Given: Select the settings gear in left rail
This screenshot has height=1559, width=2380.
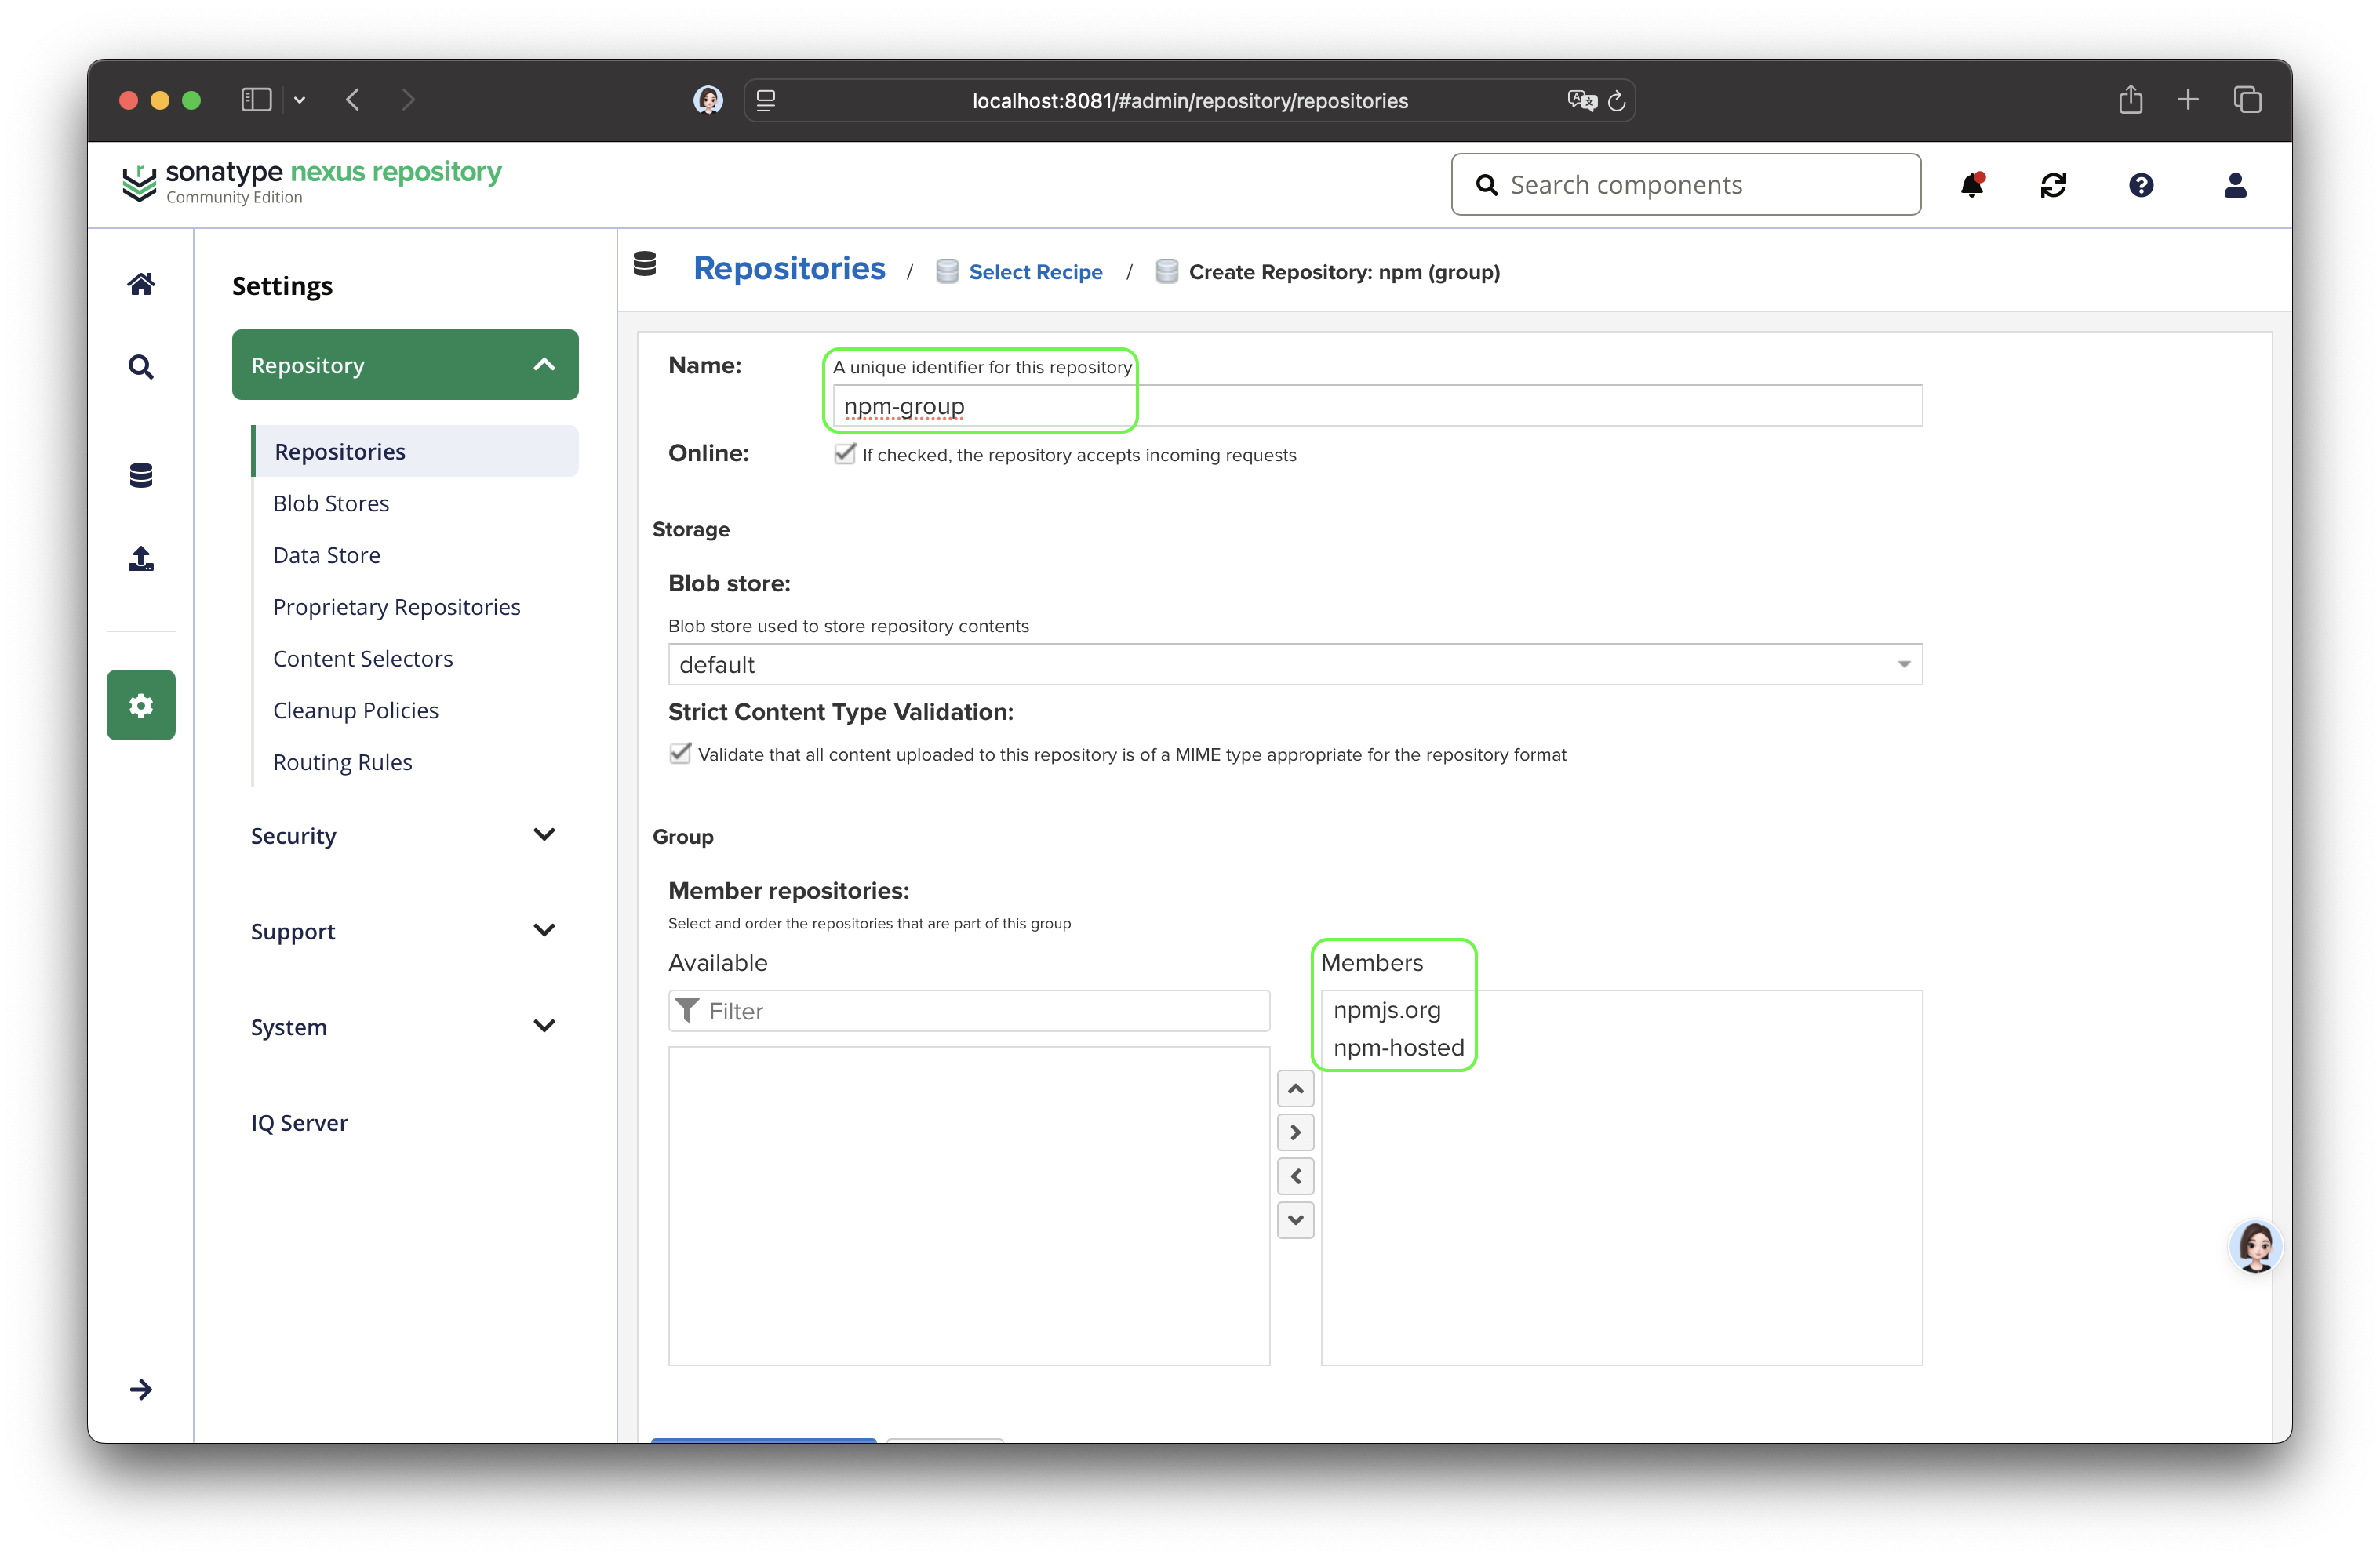Looking at the screenshot, I should (141, 705).
